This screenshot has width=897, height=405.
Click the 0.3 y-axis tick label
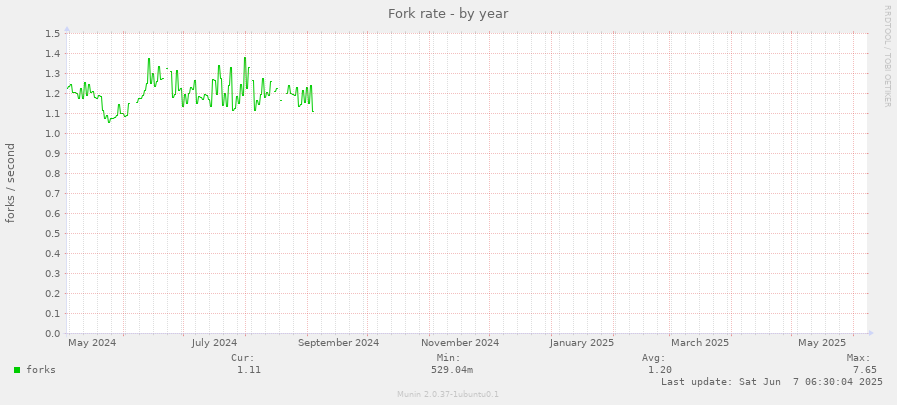(x=53, y=273)
